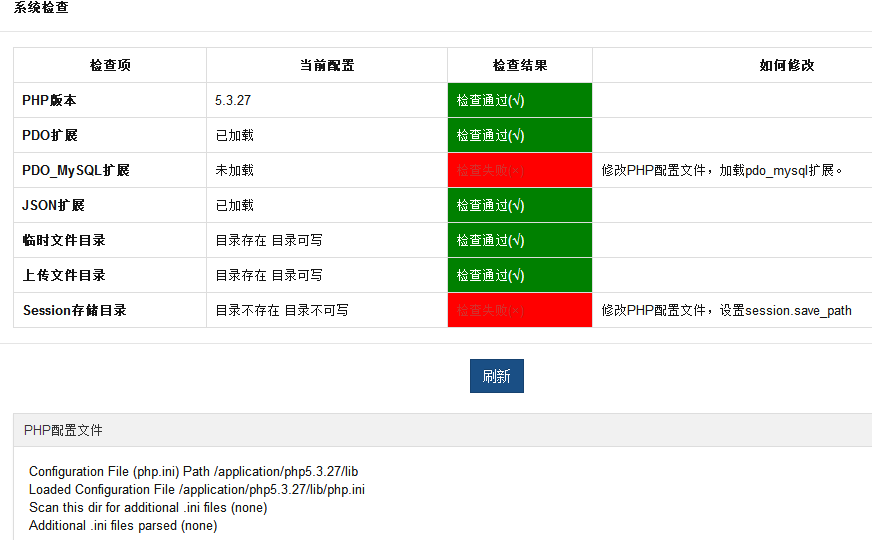Image resolution: width=872 pixels, height=540 pixels.
Task: Click green pass result for 上传文件目录
Action: tap(520, 276)
